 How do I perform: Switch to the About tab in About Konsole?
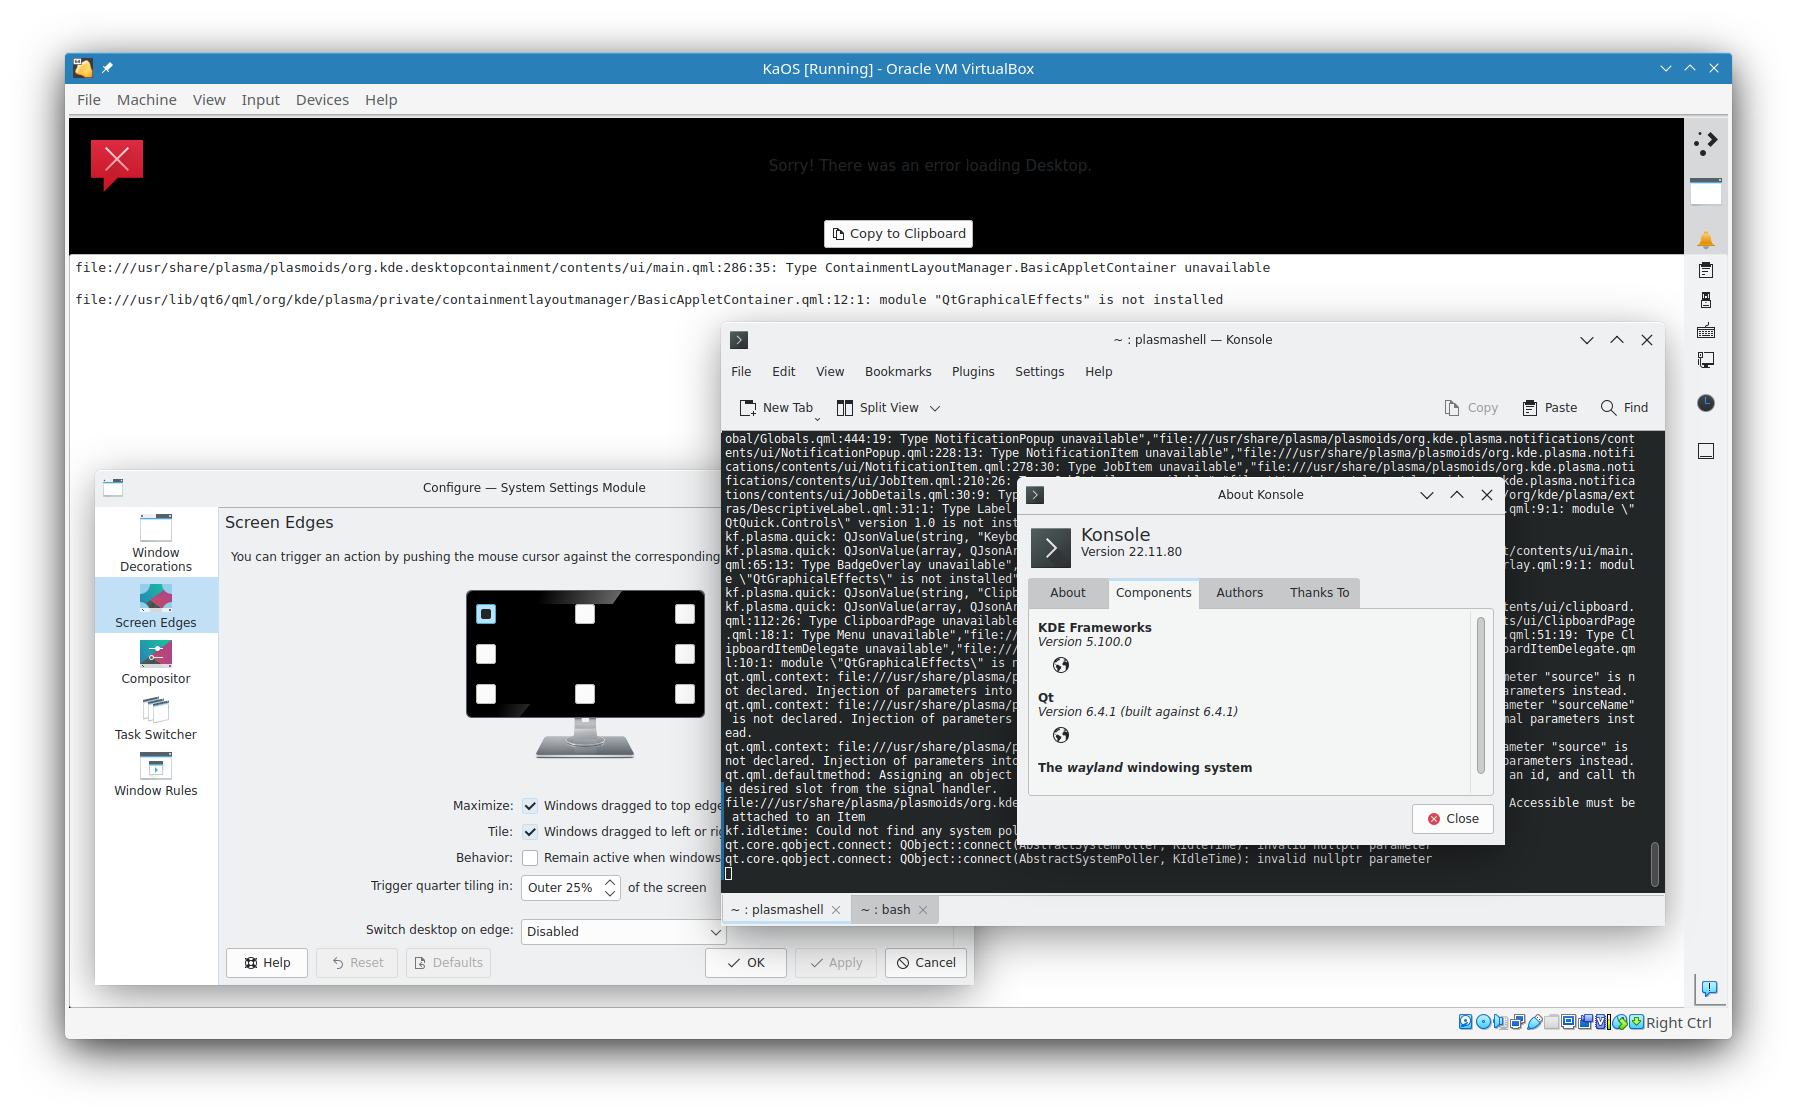pos(1067,593)
